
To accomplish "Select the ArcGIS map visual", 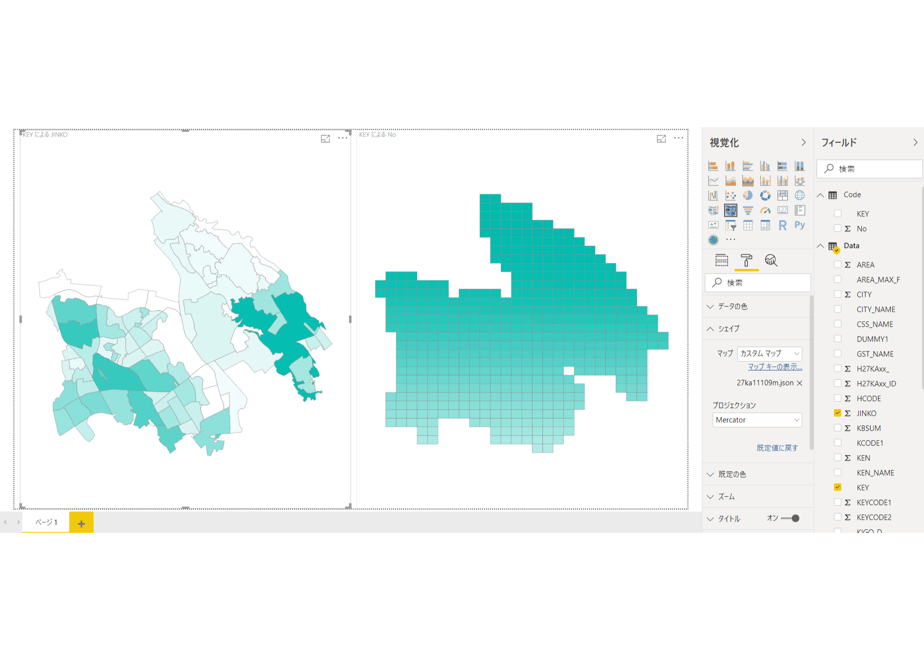I will click(713, 240).
